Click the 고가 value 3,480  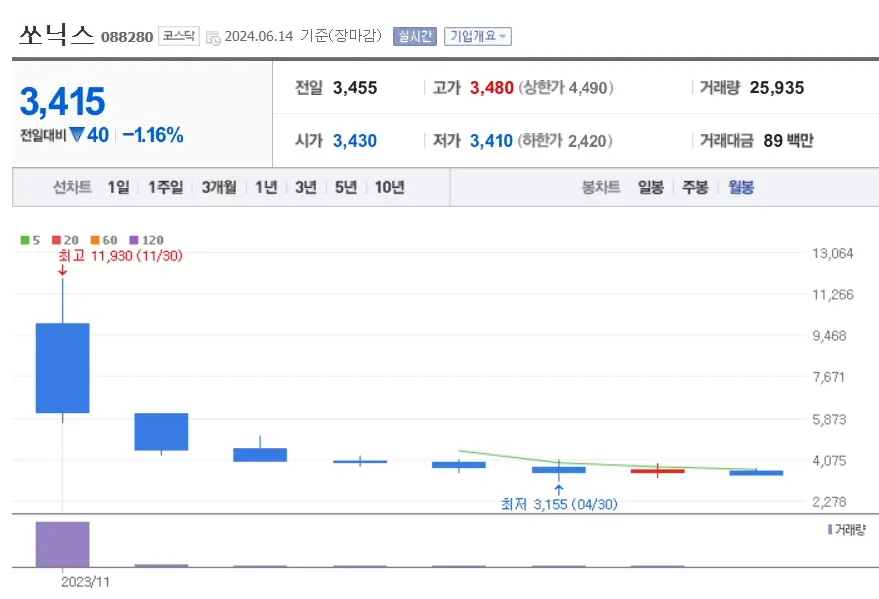(492, 88)
